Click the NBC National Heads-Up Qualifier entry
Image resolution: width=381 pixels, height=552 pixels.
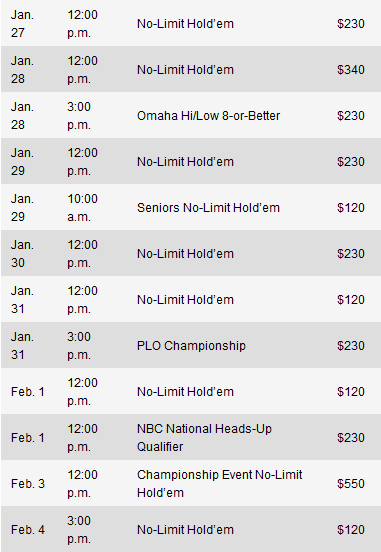point(204,438)
